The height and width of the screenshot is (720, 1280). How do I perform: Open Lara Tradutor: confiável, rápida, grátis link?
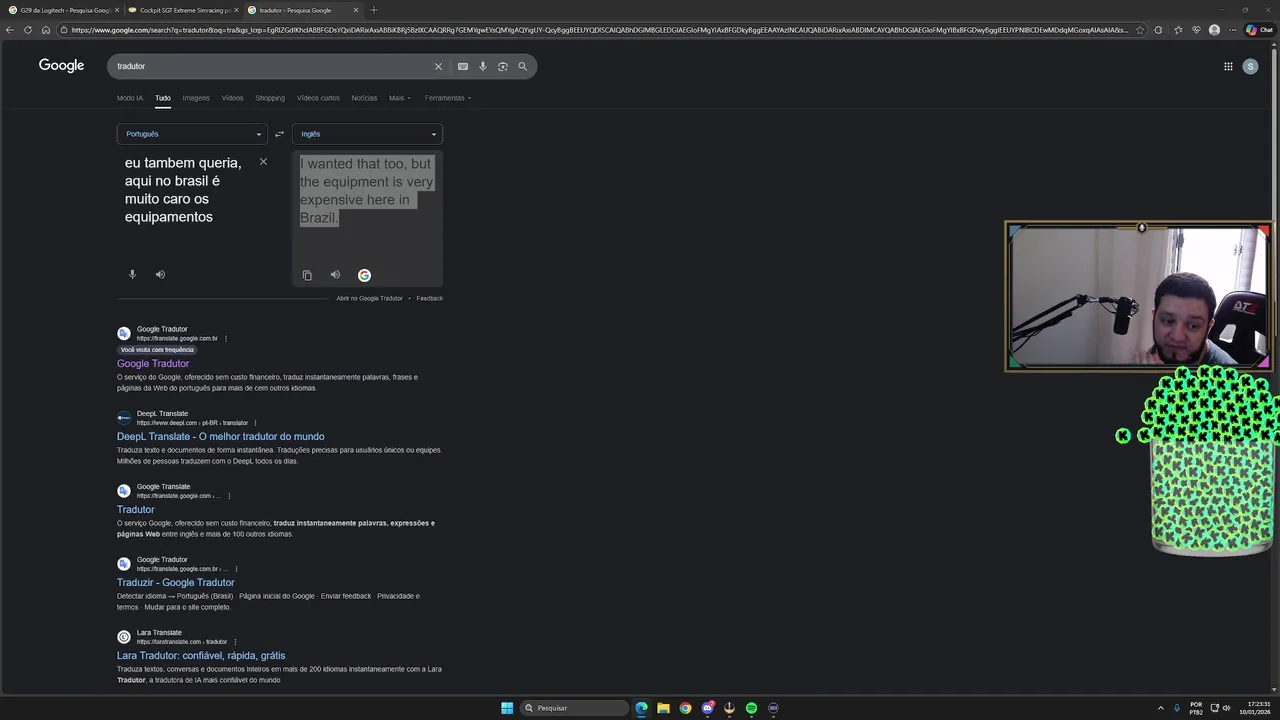coord(201,656)
